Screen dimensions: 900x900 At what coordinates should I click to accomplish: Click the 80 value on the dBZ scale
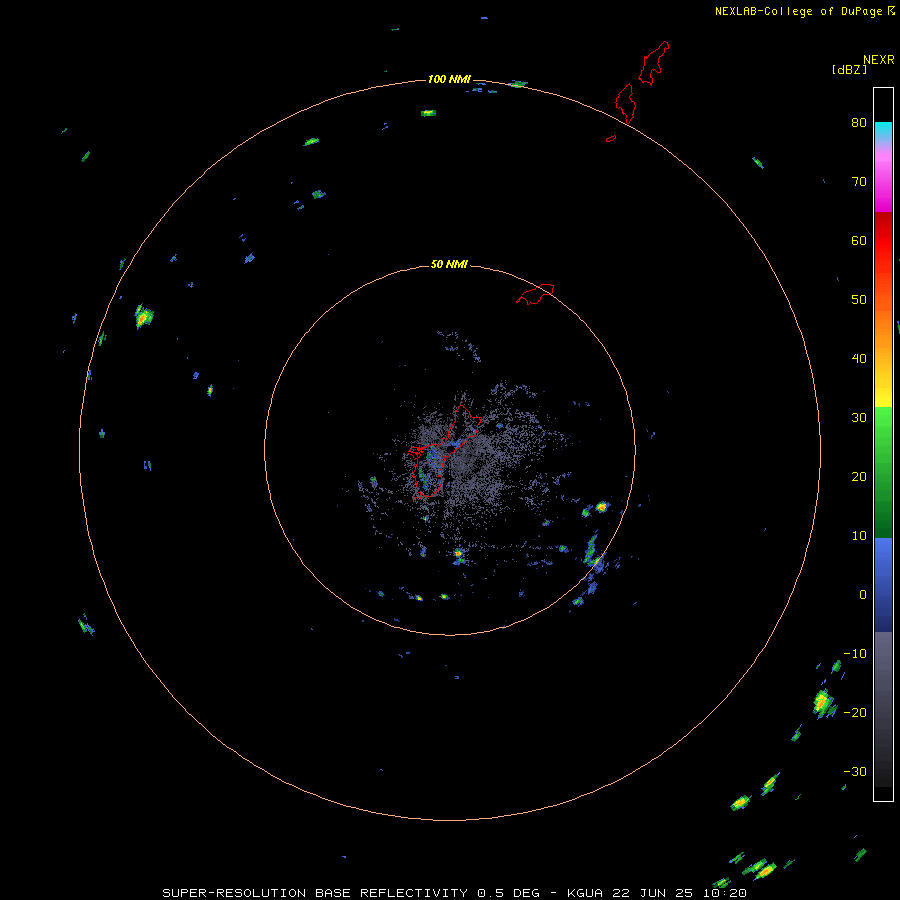pyautogui.click(x=859, y=122)
